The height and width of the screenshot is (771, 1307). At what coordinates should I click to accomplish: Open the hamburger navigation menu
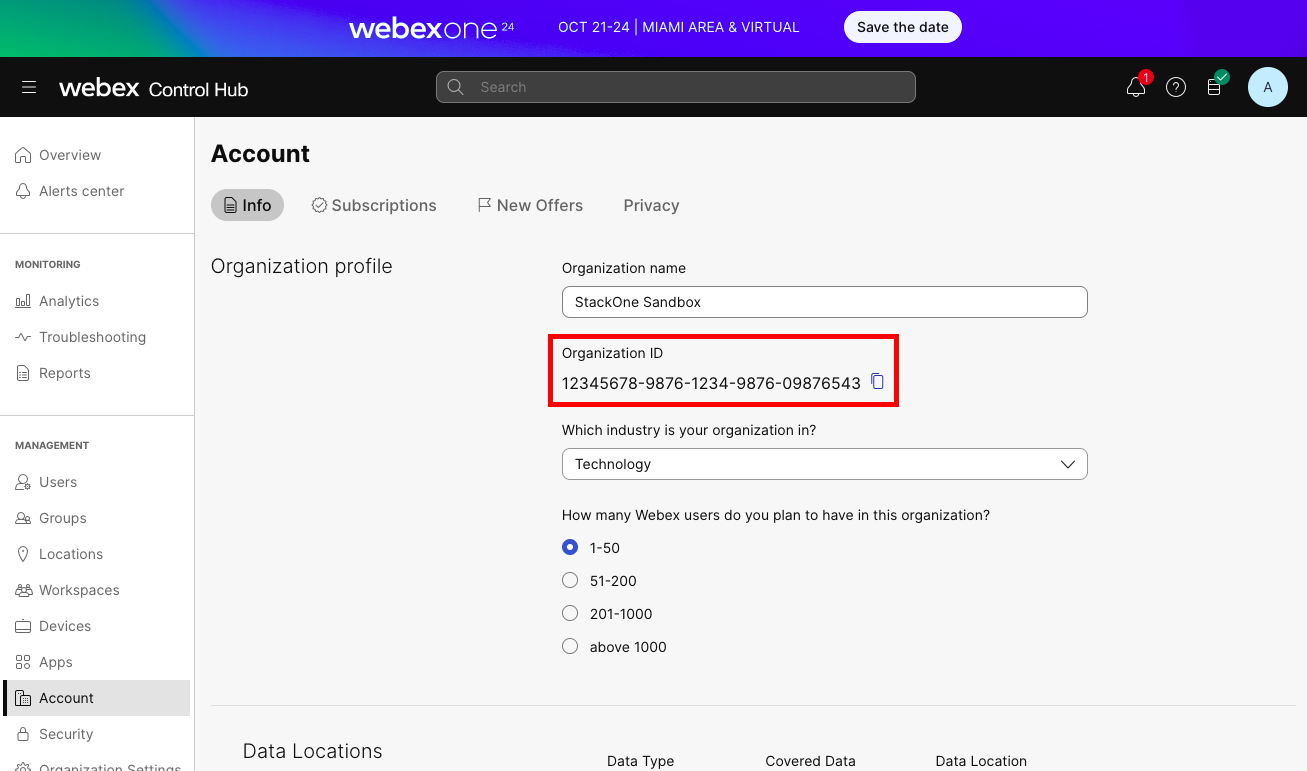(x=29, y=87)
